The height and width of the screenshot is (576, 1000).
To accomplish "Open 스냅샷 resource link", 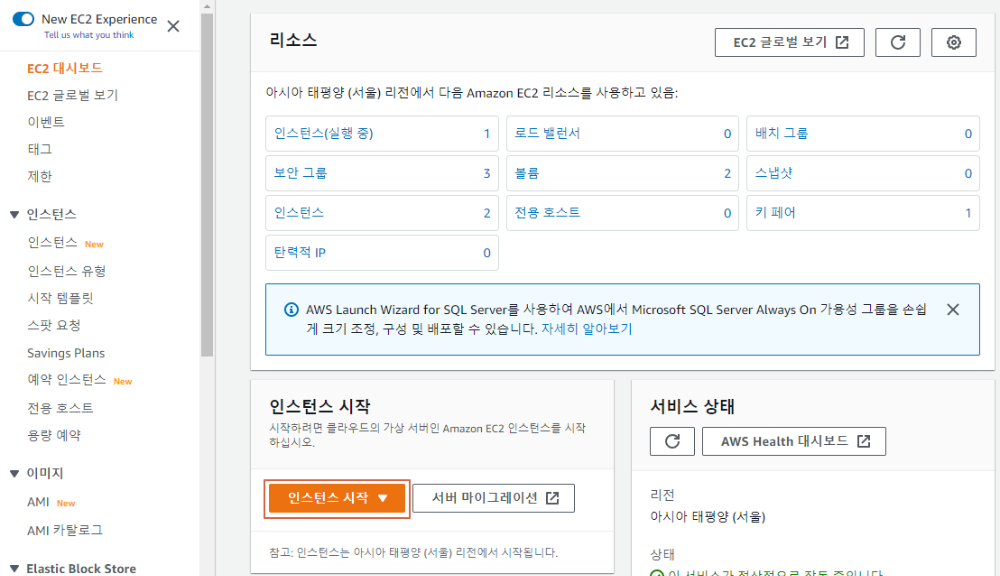I will pyautogui.click(x=774, y=173).
